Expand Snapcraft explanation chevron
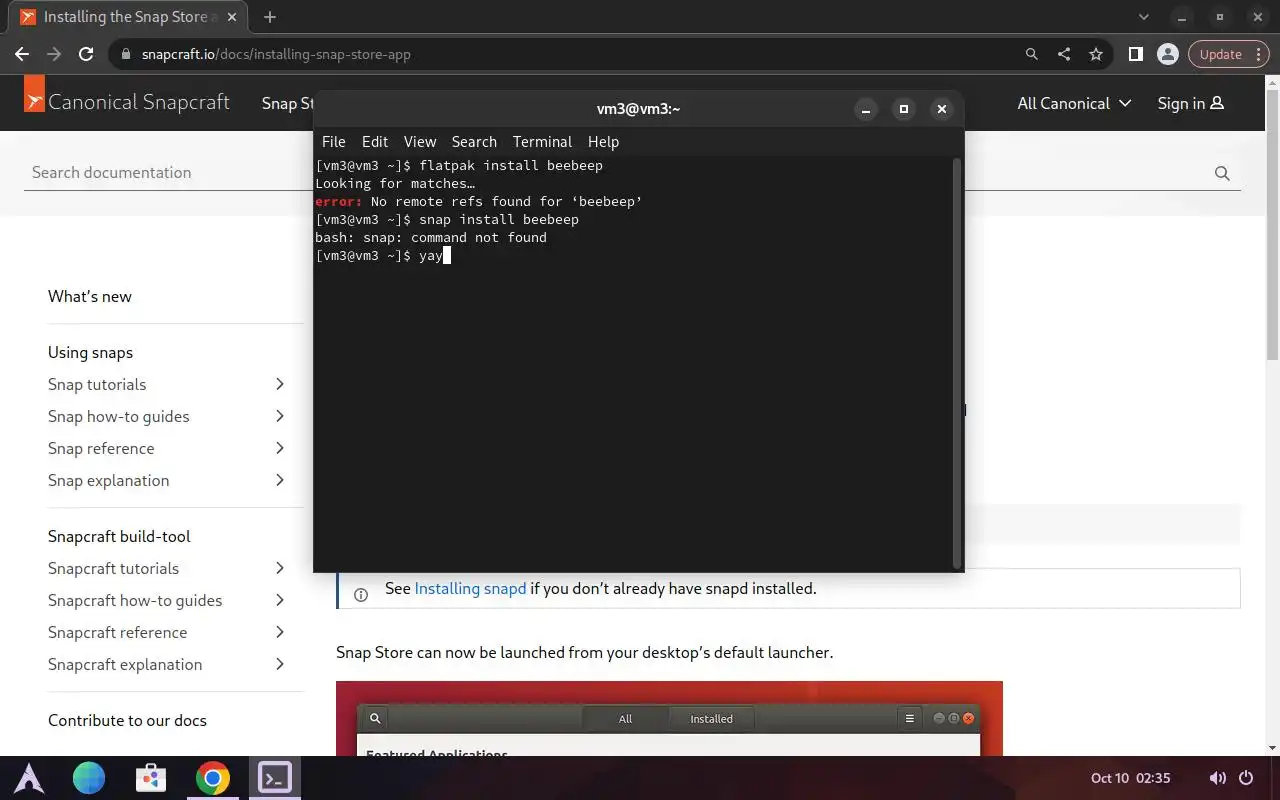Image resolution: width=1280 pixels, height=800 pixels. (280, 664)
